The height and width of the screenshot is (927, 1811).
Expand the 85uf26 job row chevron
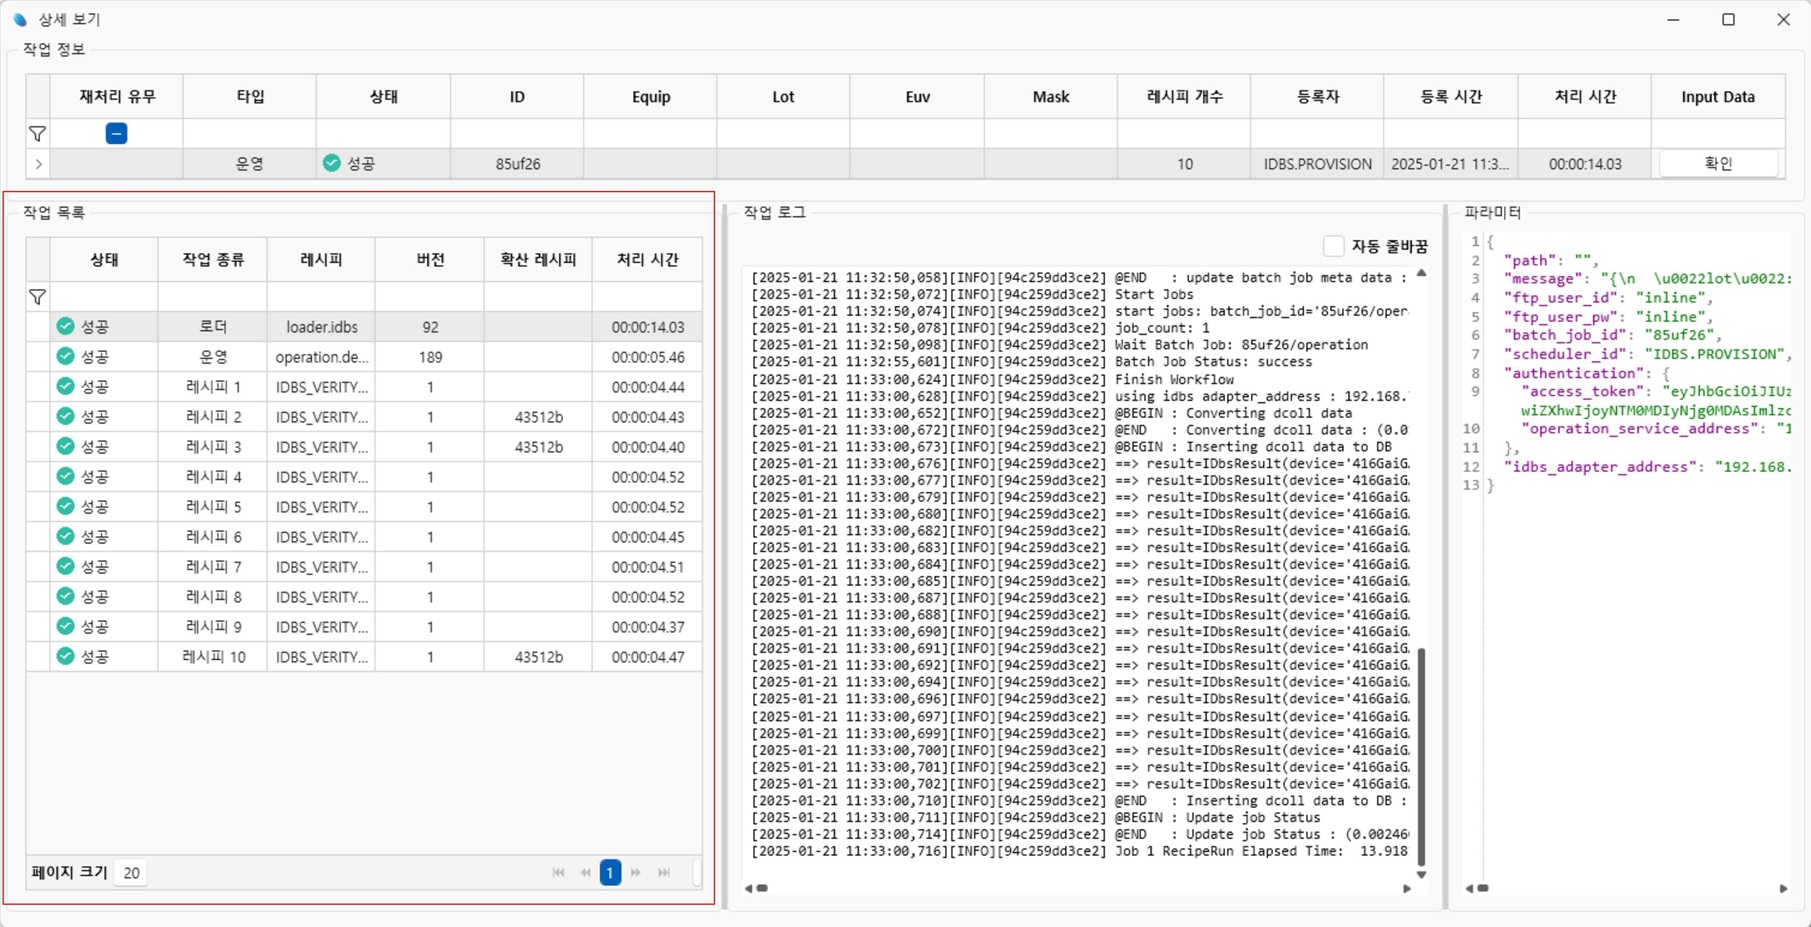click(x=38, y=164)
